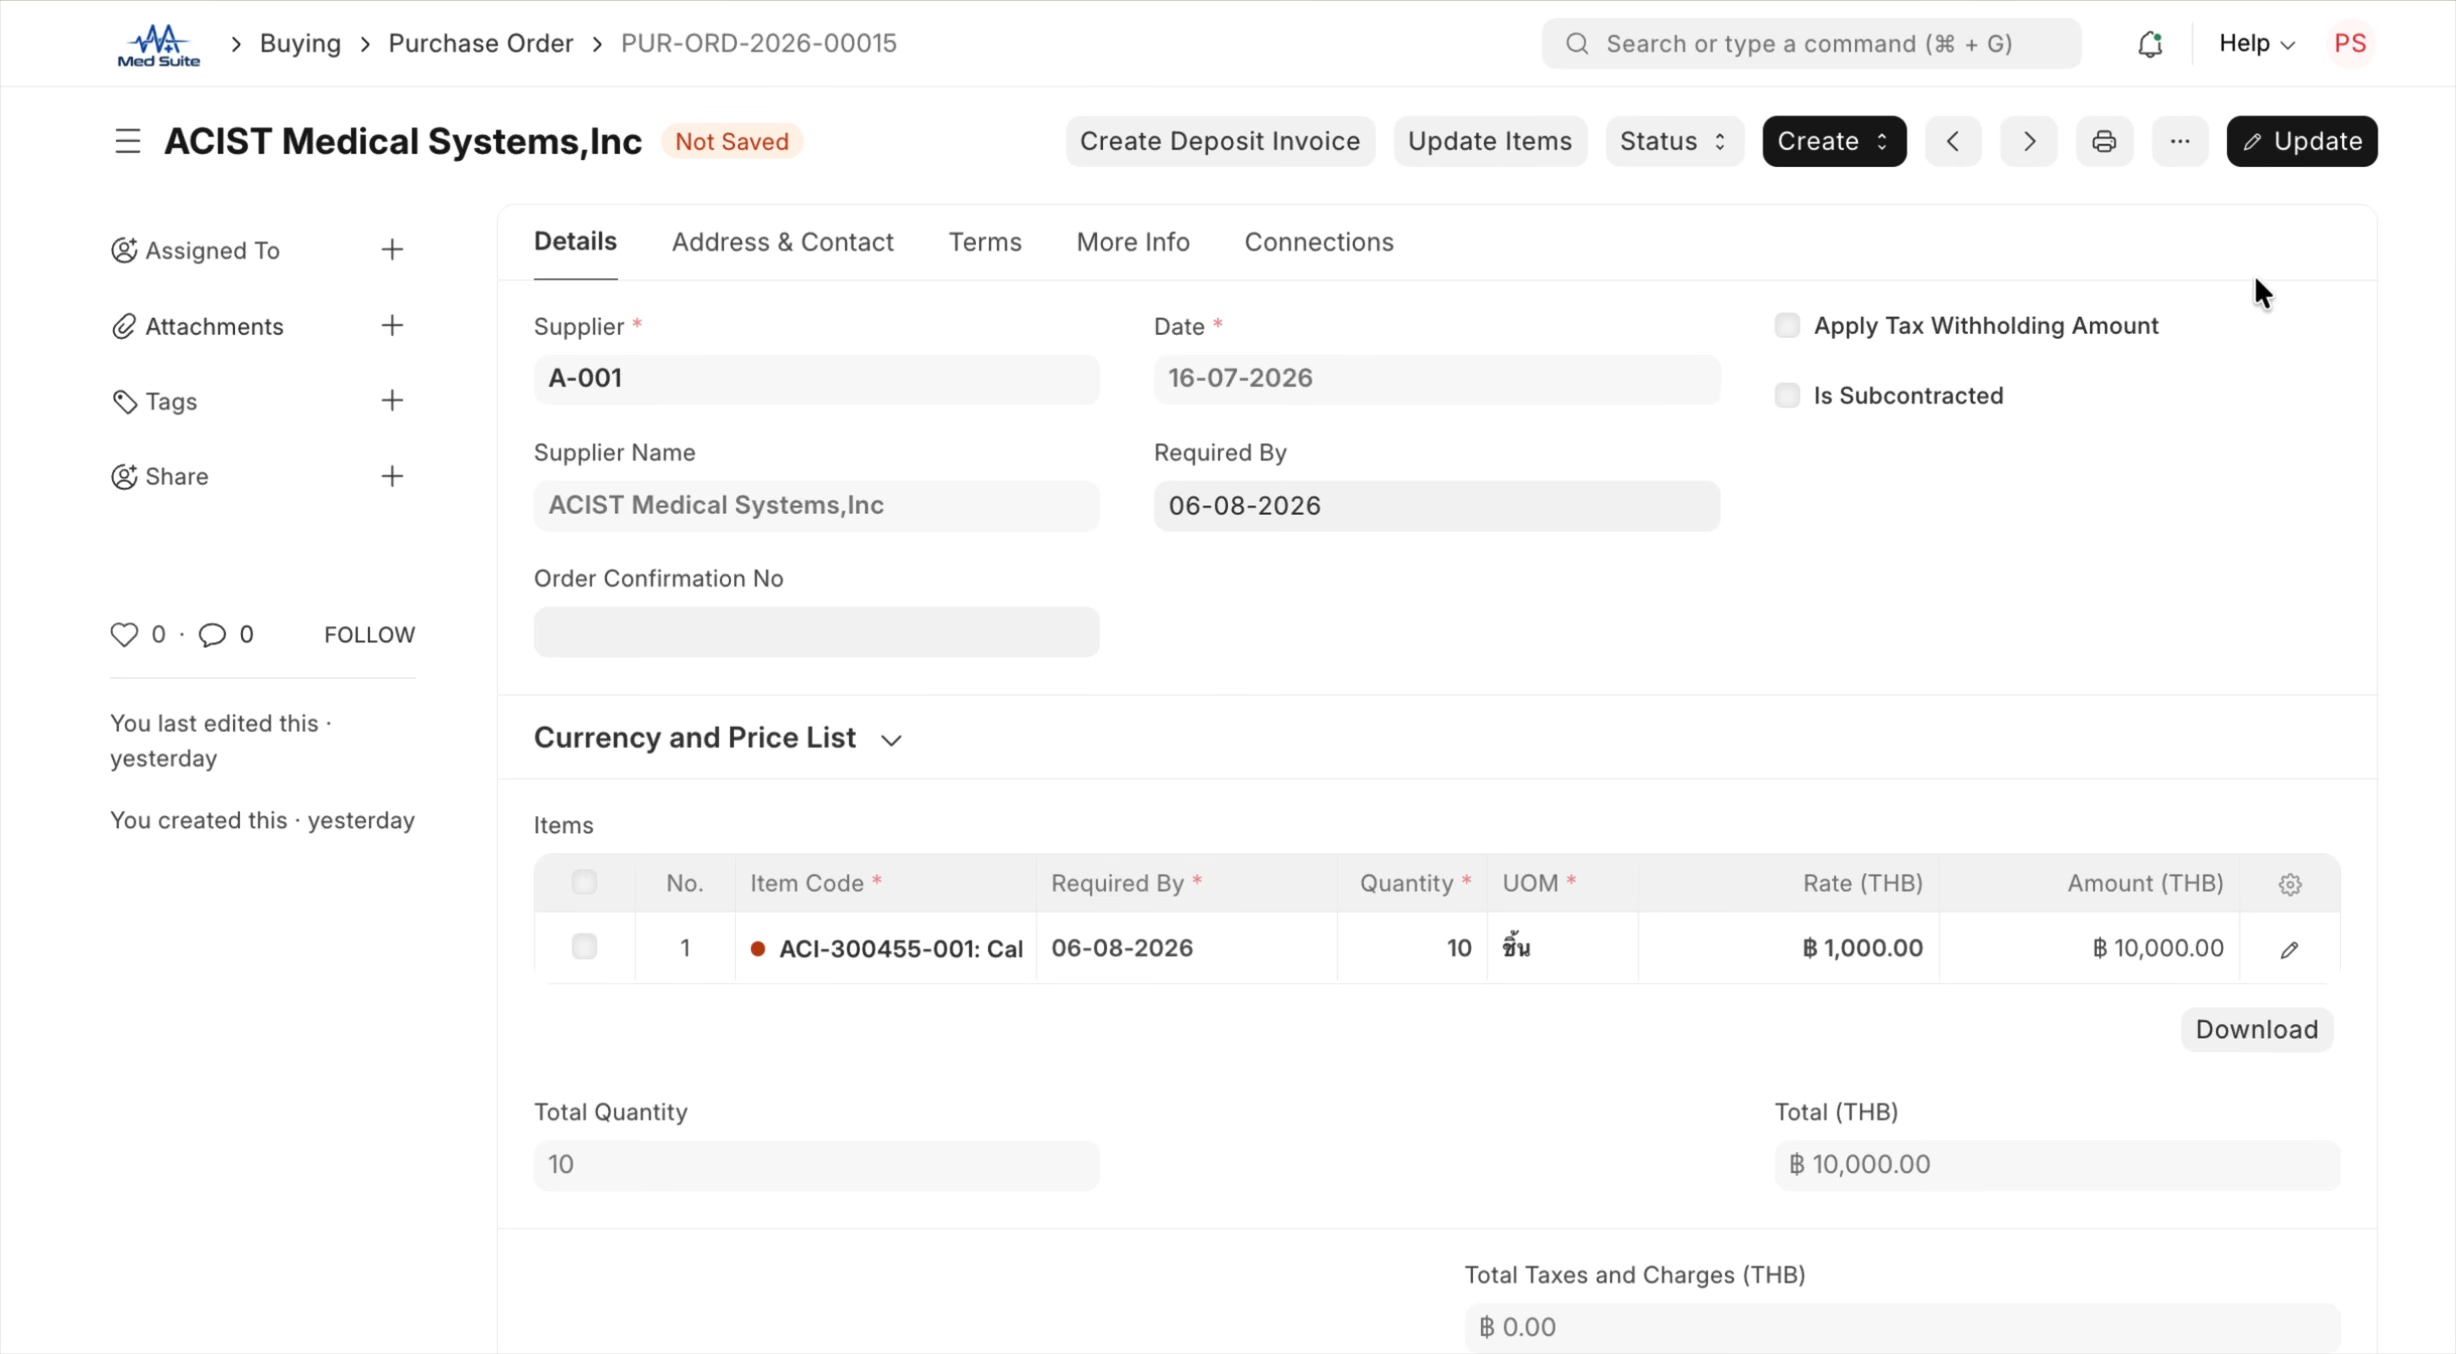
Task: Click the Supplier field A-001
Action: click(x=816, y=379)
